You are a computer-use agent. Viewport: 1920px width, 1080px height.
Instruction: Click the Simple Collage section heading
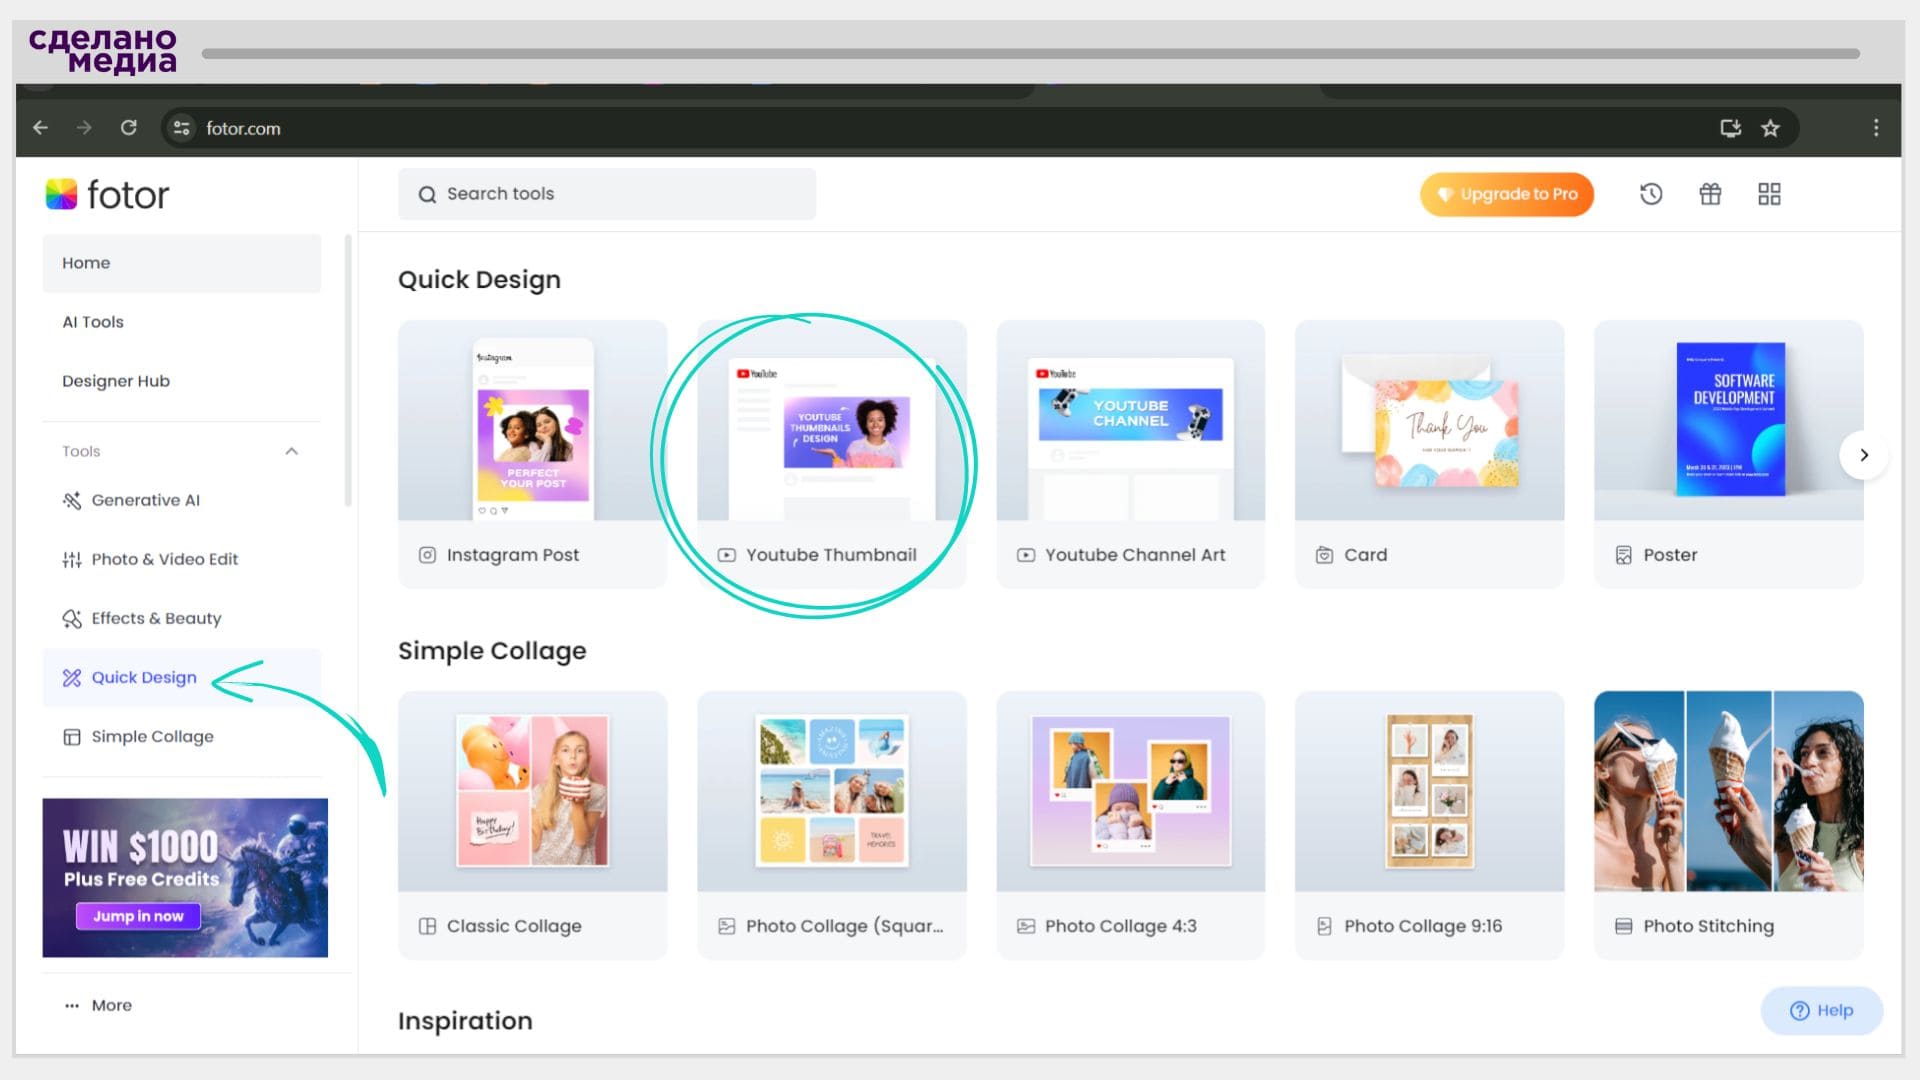pyautogui.click(x=492, y=651)
